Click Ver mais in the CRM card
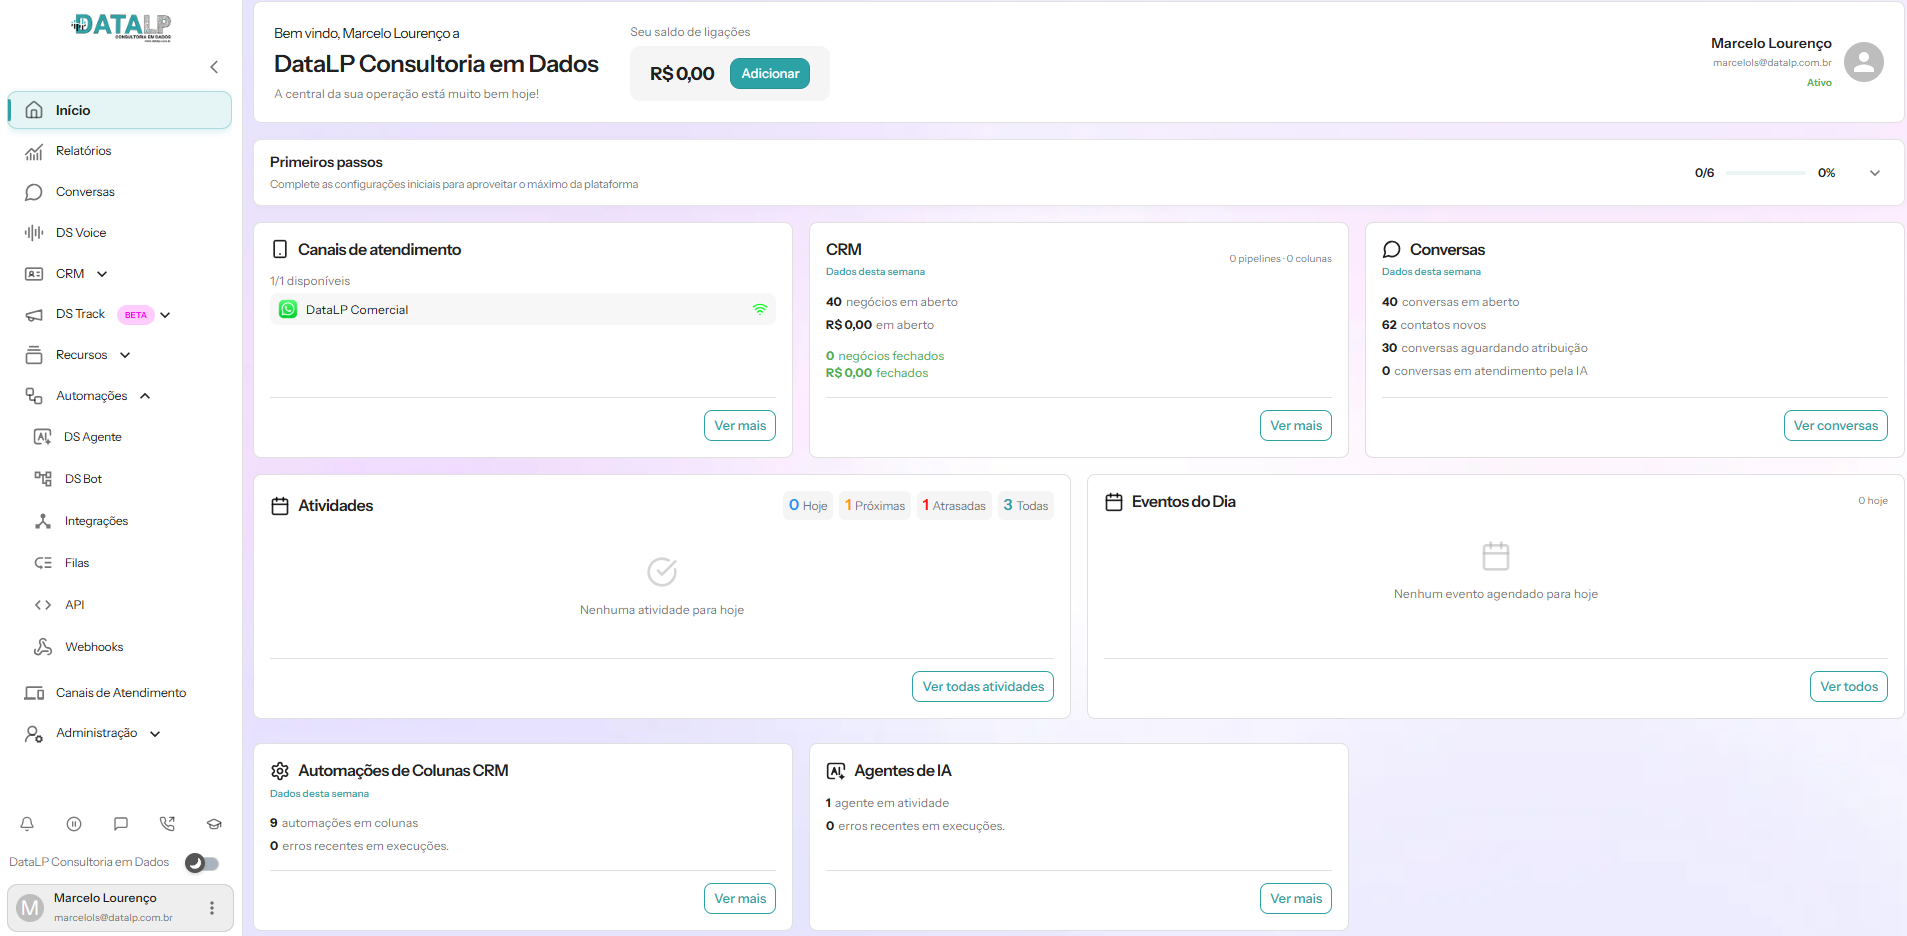 coord(1296,426)
